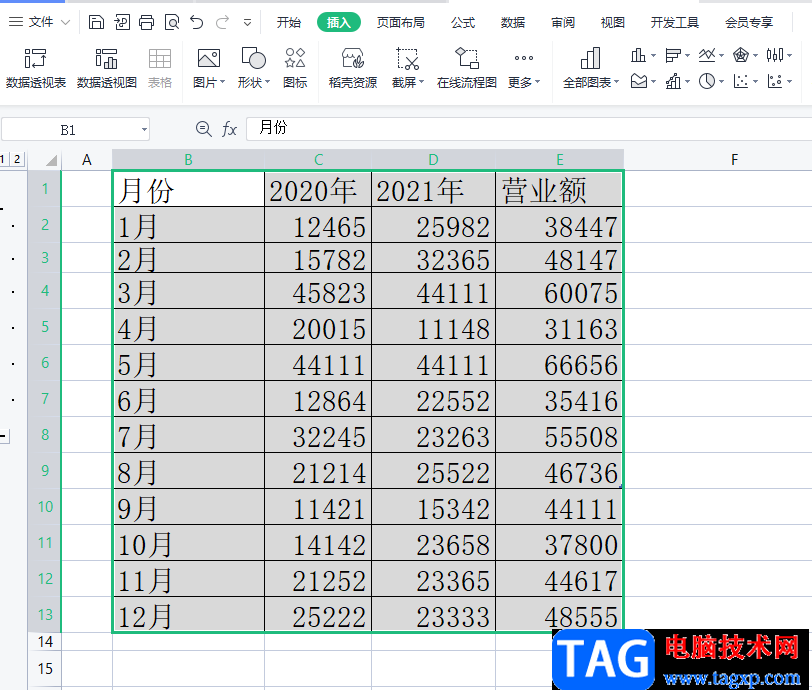Switch to the 开始 tab
Viewport: 812px width, 690px height.
(288, 22)
